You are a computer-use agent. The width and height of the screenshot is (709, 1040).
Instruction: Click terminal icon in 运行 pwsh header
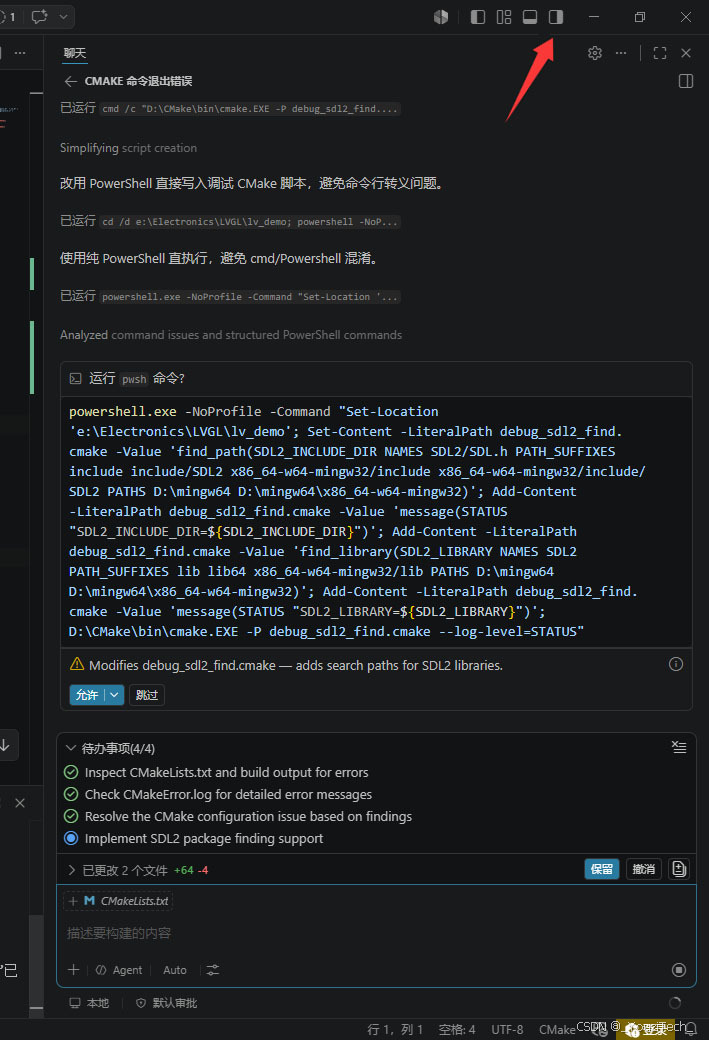[76, 379]
